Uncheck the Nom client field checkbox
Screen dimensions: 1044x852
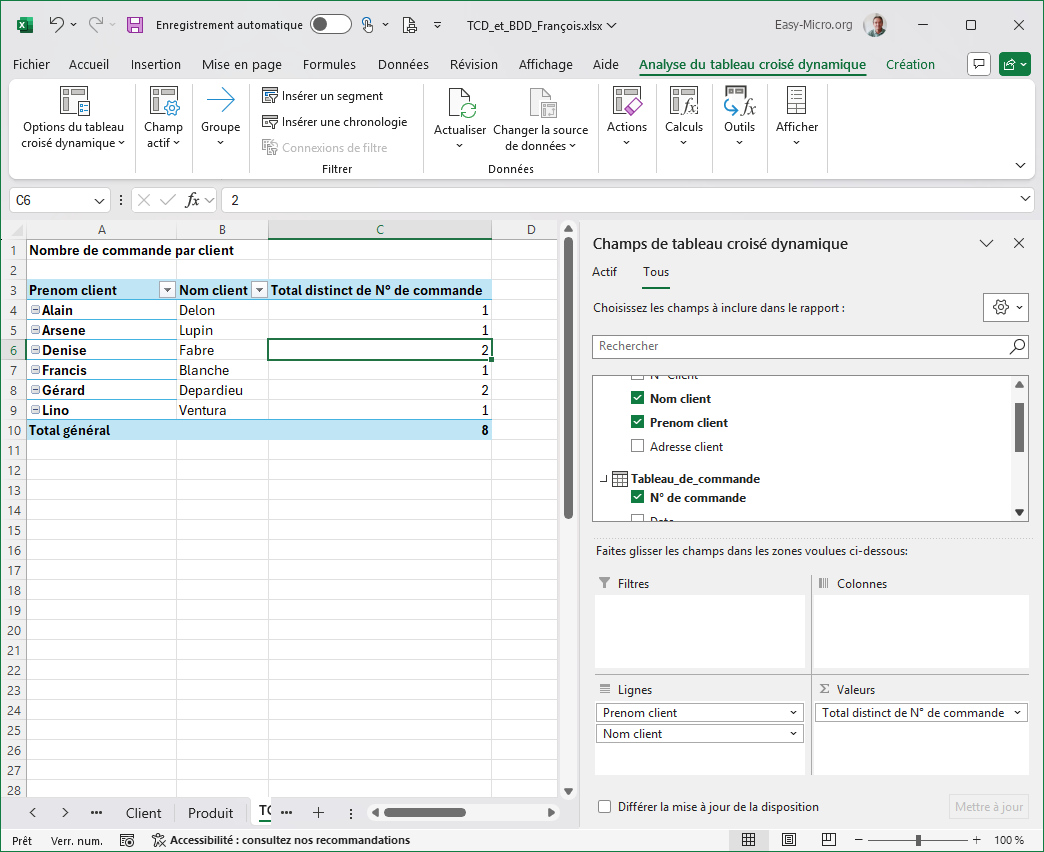[638, 398]
